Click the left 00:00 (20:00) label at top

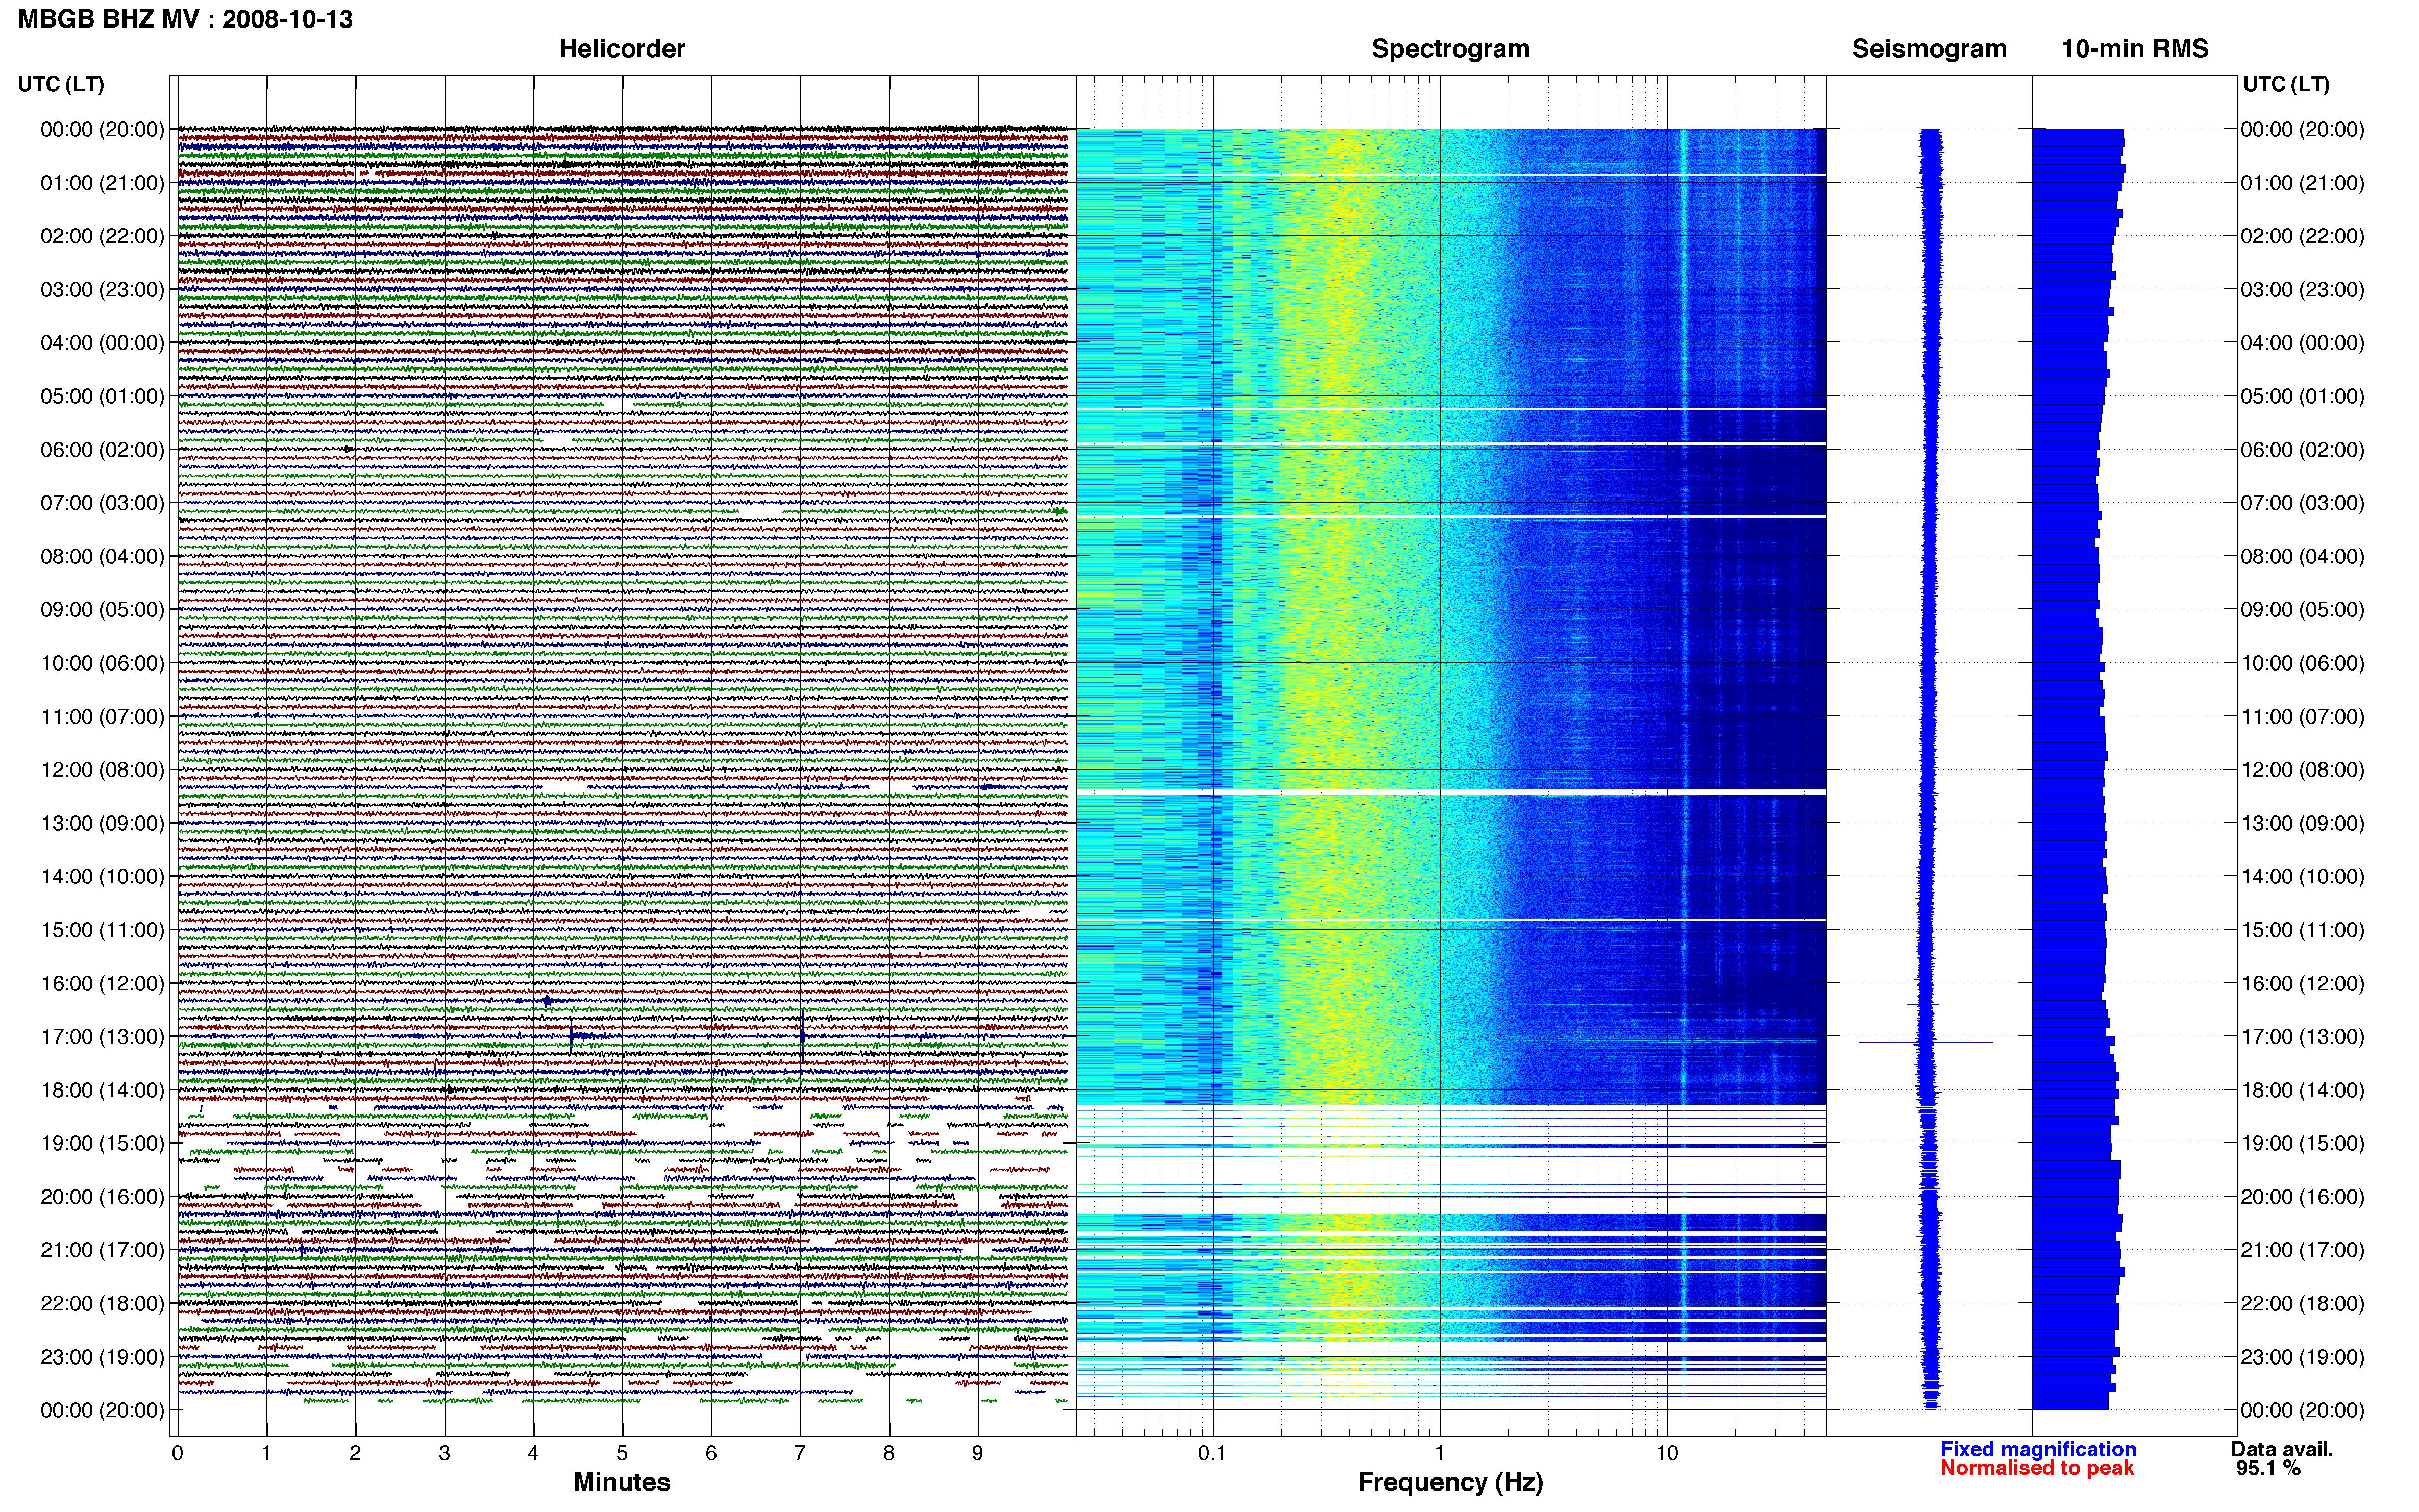click(102, 129)
